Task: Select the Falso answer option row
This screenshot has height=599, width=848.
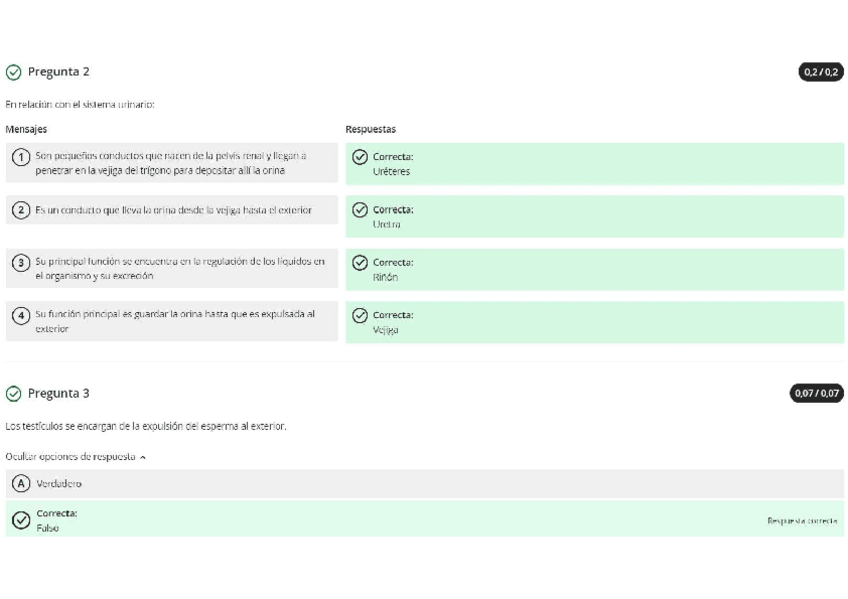Action: point(400,520)
